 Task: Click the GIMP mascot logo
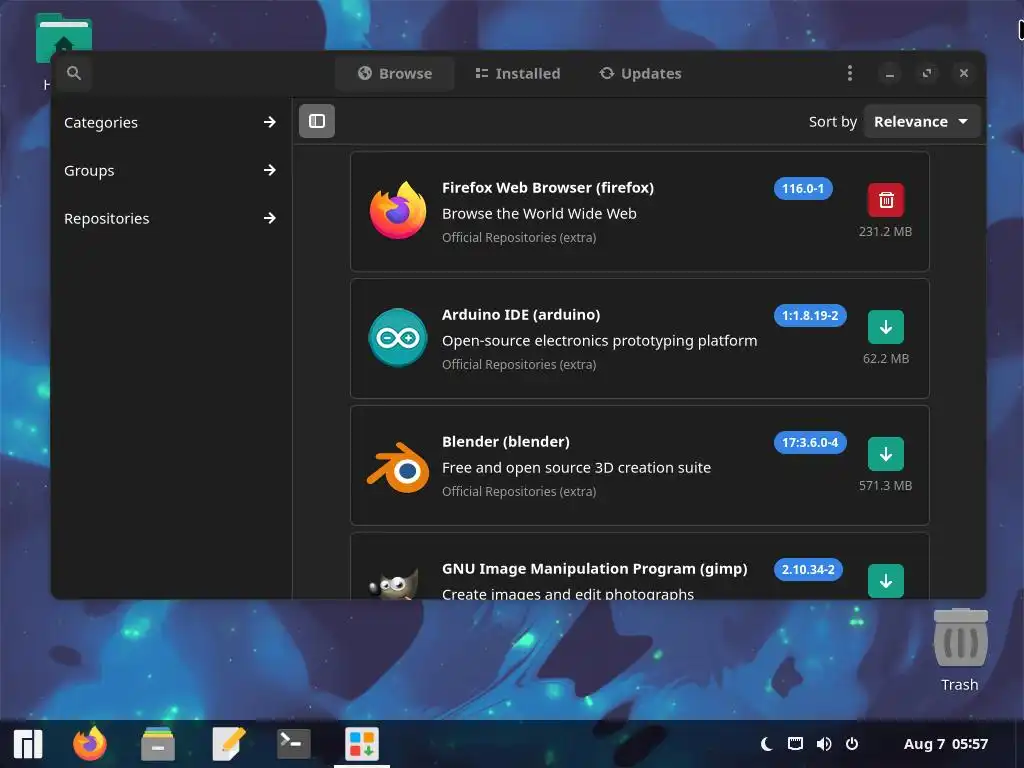pos(394,583)
